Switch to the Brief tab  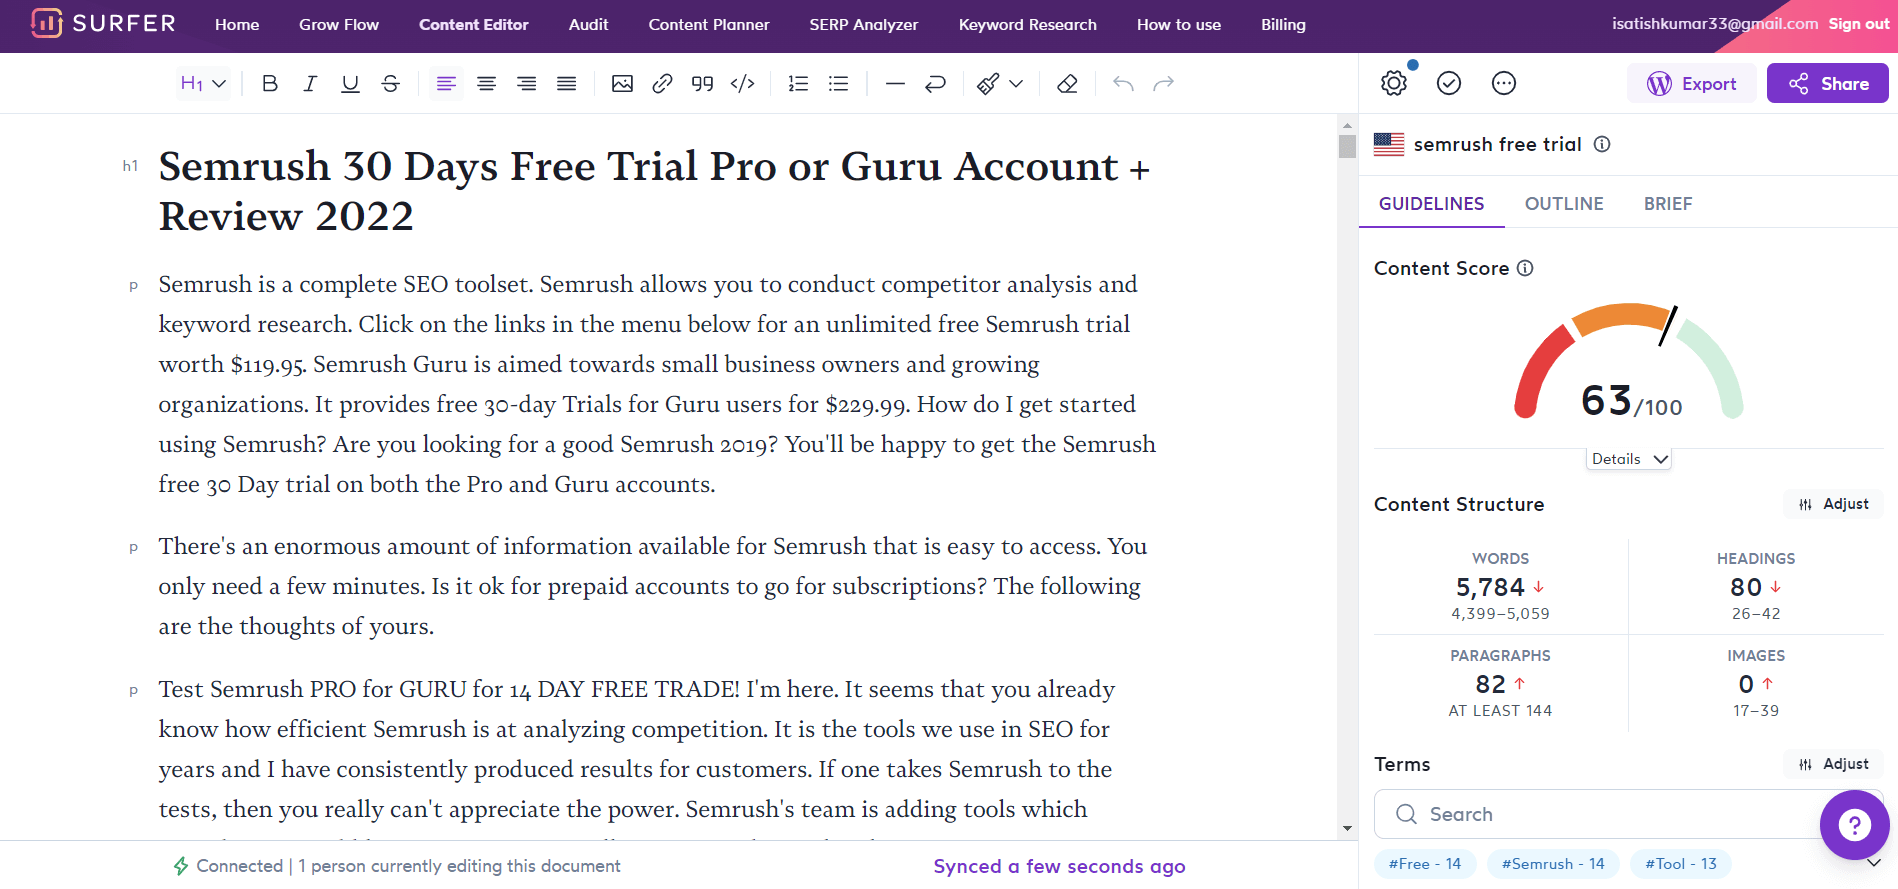(x=1668, y=204)
